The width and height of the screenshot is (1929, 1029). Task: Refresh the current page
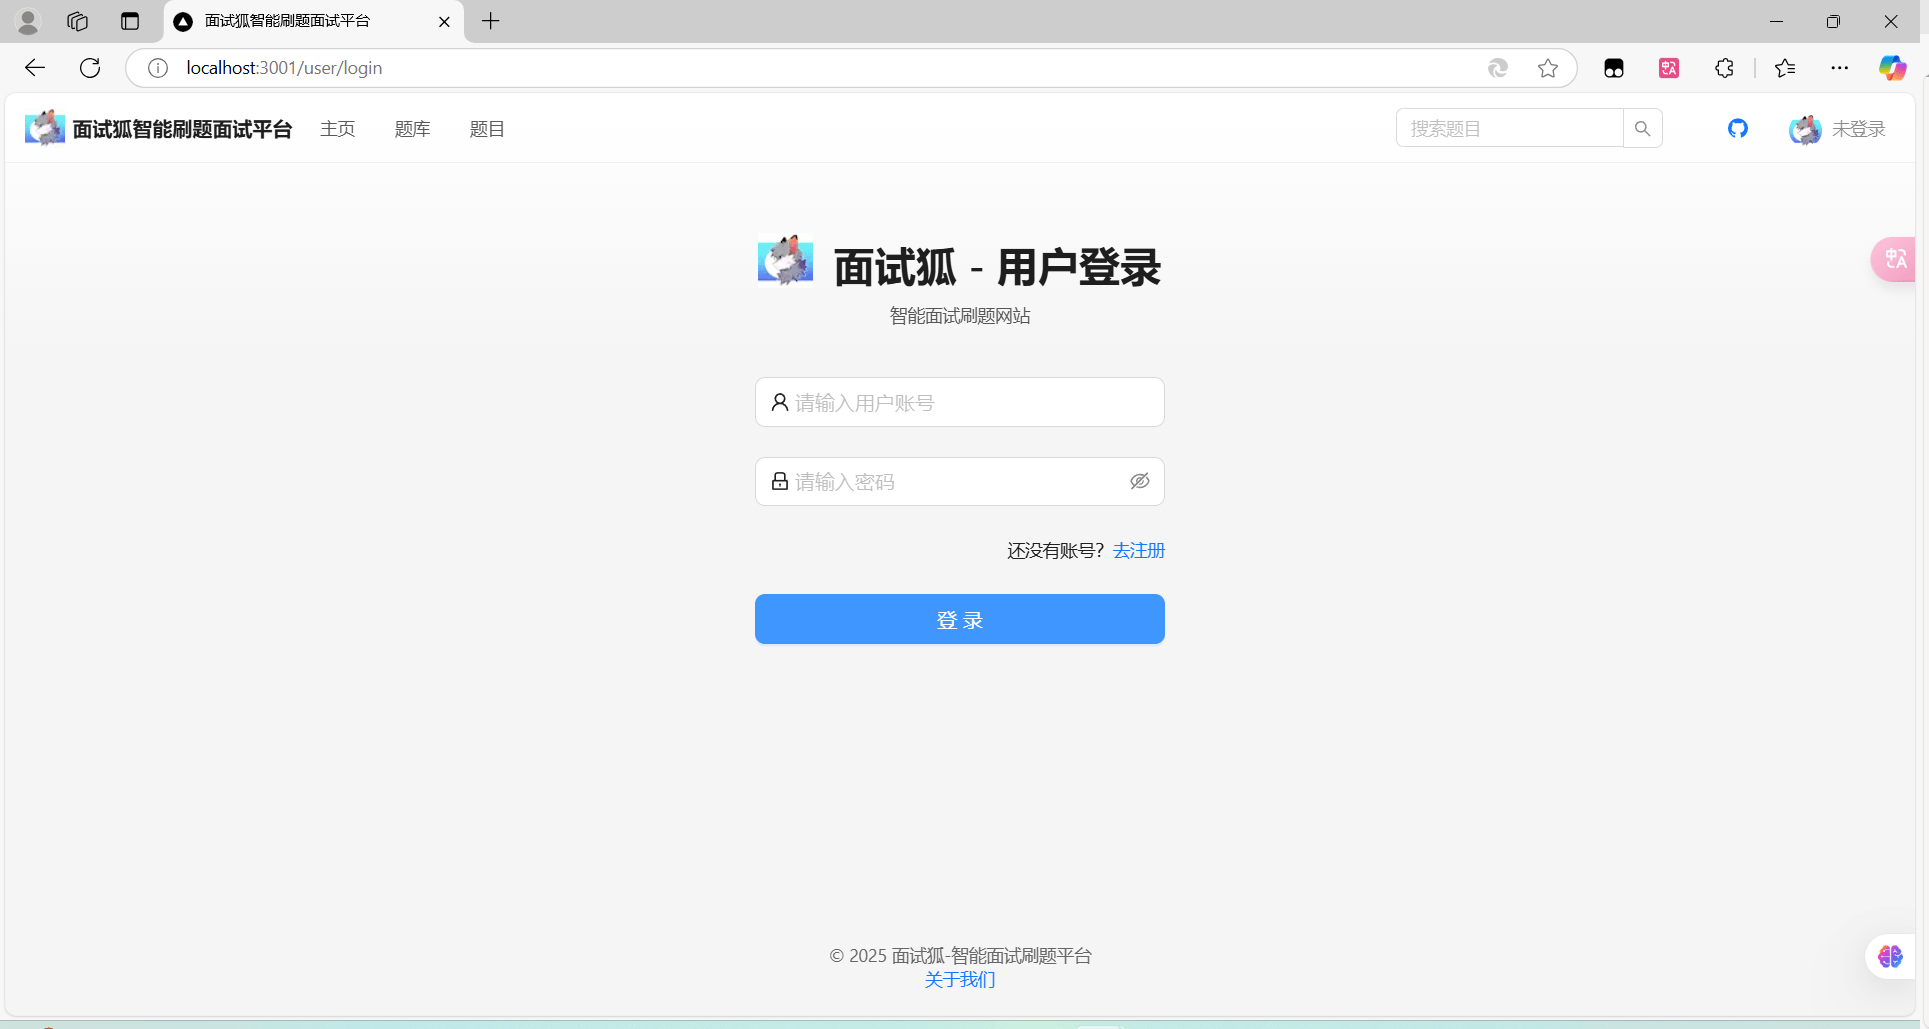click(x=90, y=68)
